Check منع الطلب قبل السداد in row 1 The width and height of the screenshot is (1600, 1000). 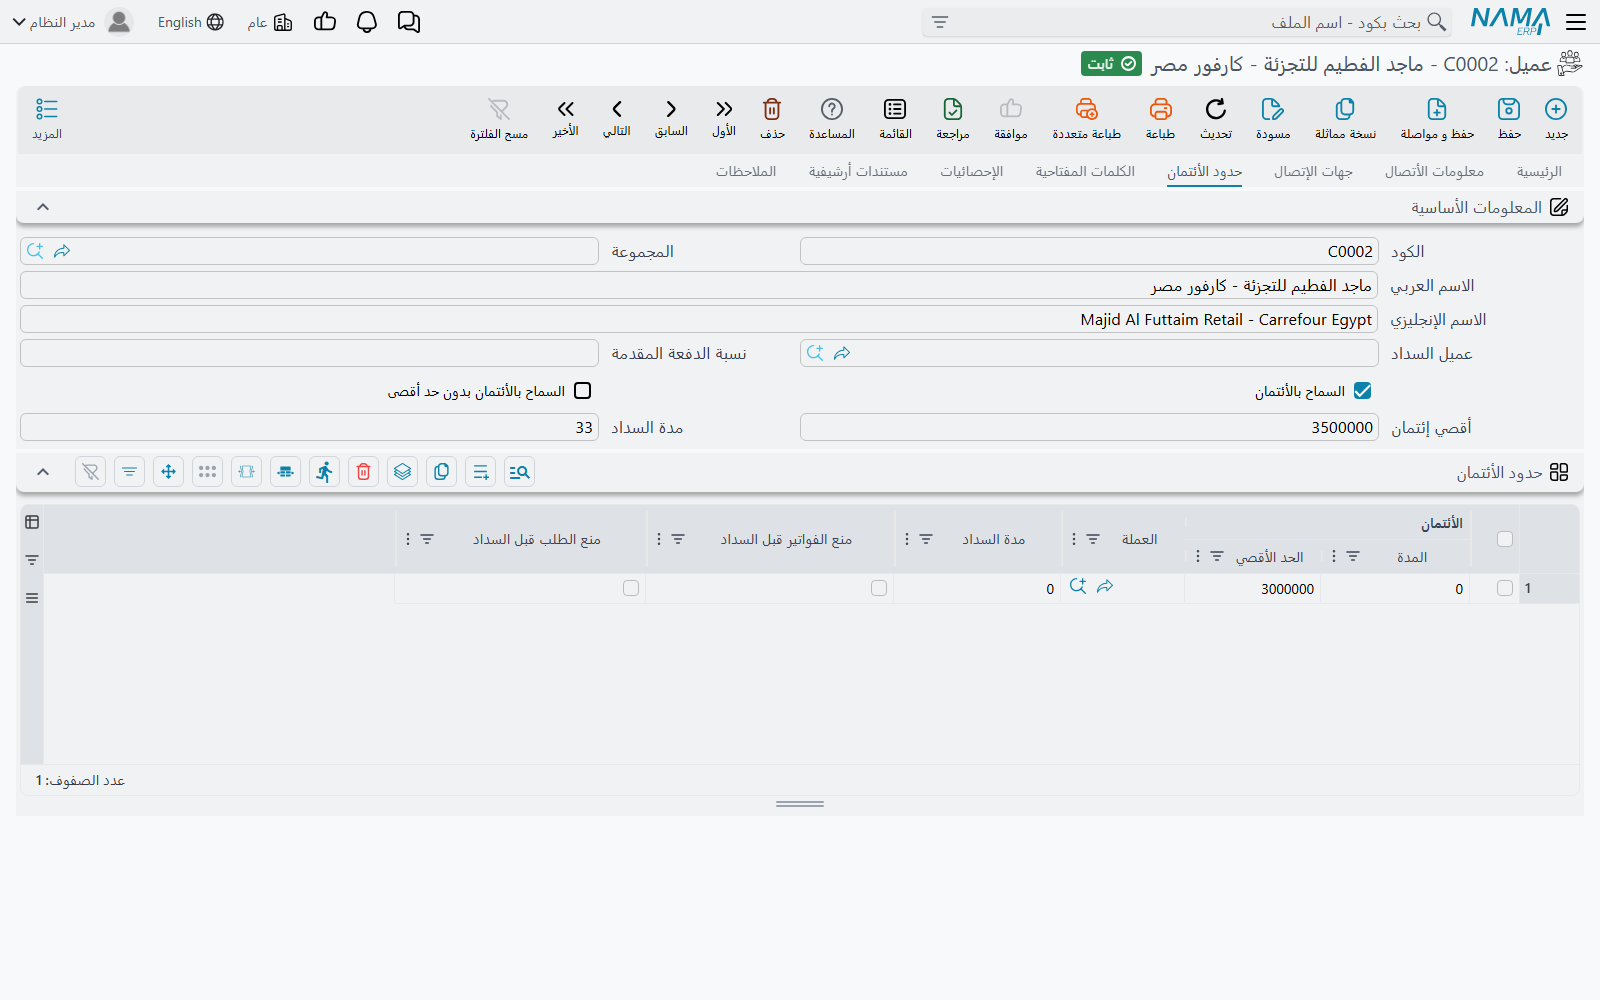coord(631,588)
